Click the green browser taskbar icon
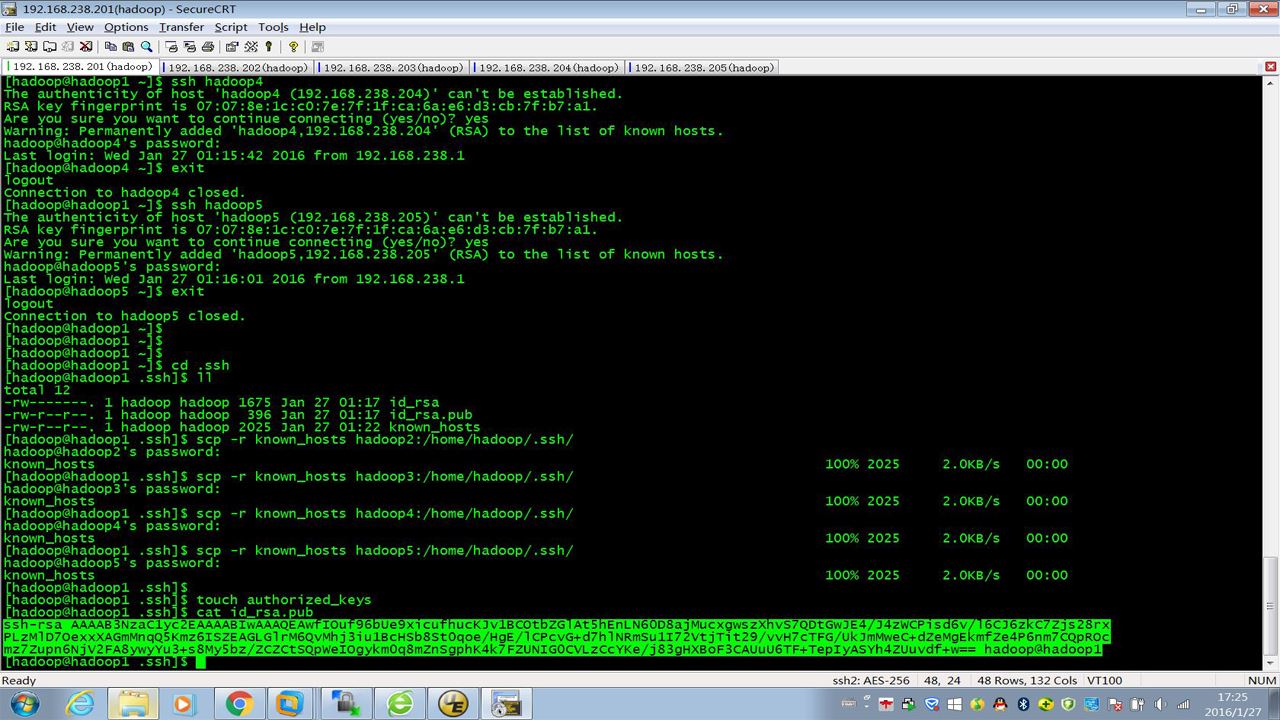Screen dimensions: 1280x720 click(x=400, y=704)
